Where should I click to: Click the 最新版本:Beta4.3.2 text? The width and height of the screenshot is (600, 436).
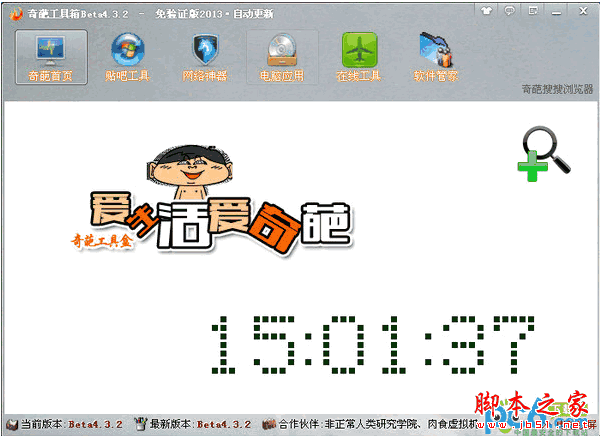(x=201, y=424)
